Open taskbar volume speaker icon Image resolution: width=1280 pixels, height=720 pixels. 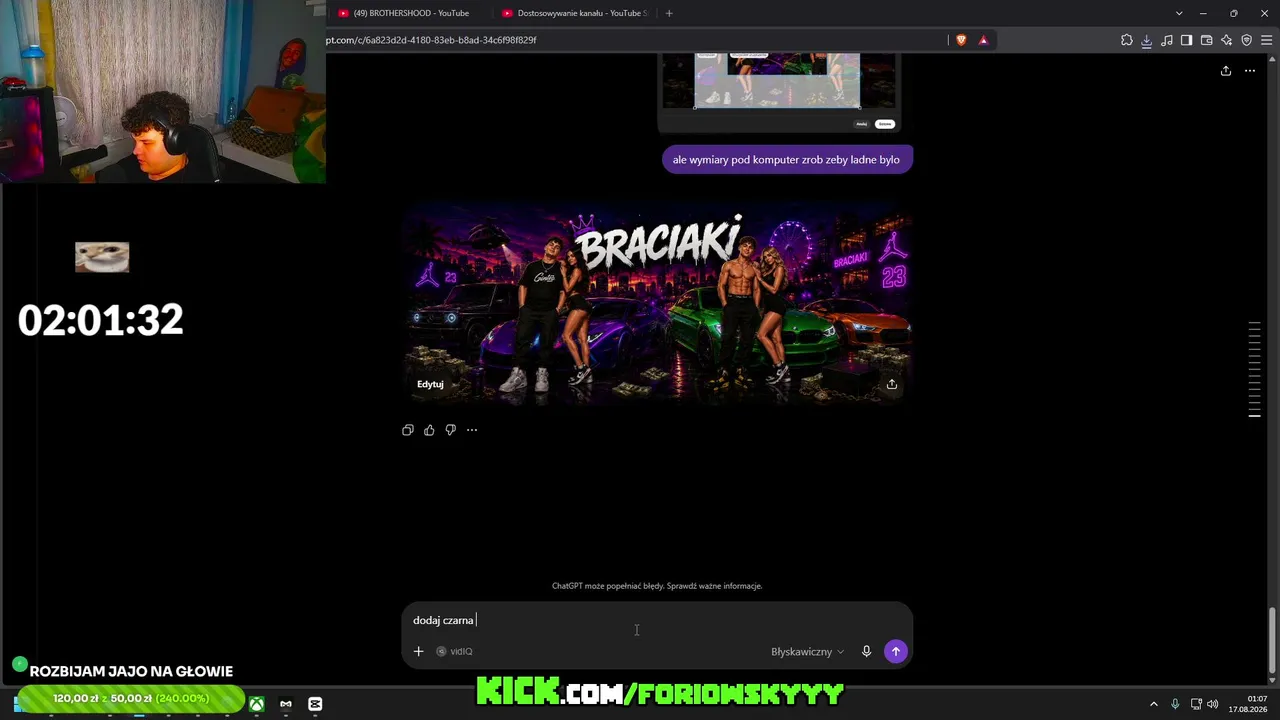pyautogui.click(x=1213, y=704)
